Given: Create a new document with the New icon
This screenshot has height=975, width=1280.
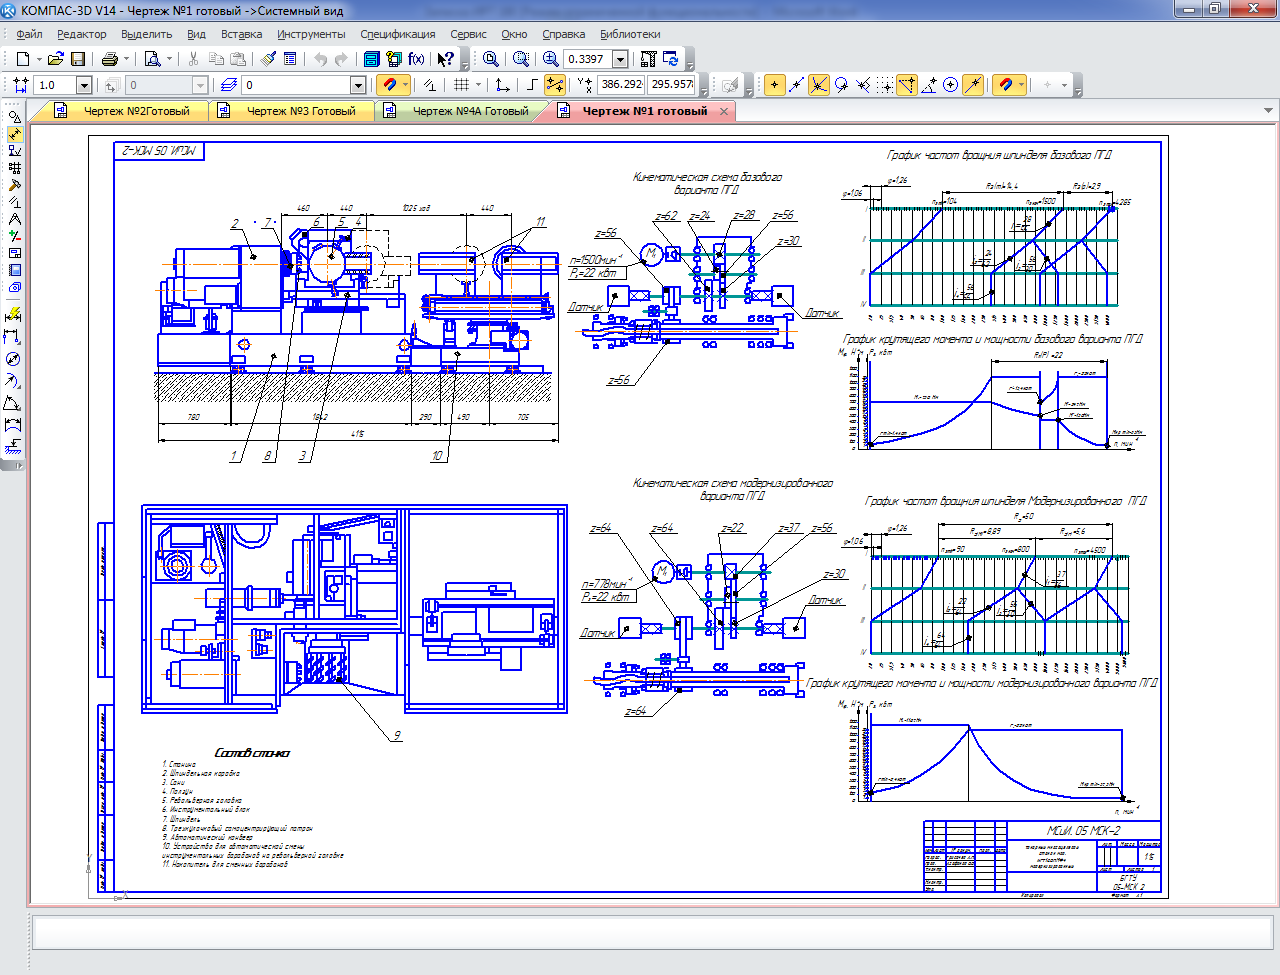Looking at the screenshot, I should (22, 59).
